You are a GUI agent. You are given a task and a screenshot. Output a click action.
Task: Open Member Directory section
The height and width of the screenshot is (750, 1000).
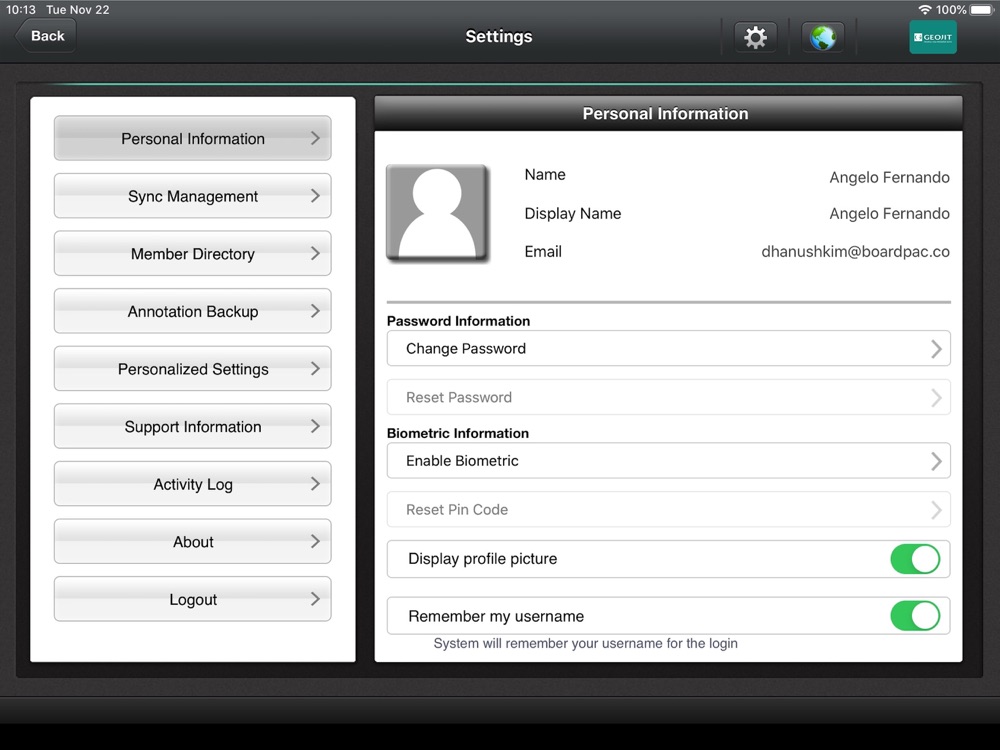point(193,253)
